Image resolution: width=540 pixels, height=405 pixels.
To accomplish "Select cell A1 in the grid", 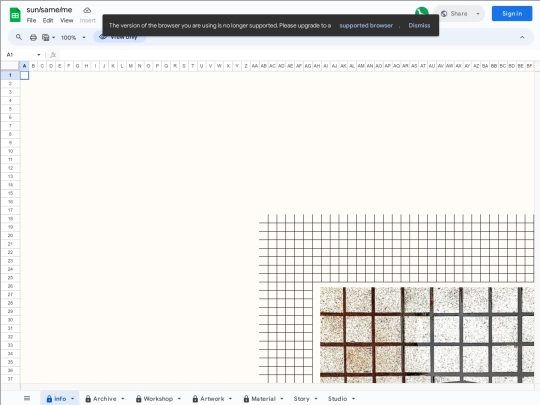I will click(24, 75).
